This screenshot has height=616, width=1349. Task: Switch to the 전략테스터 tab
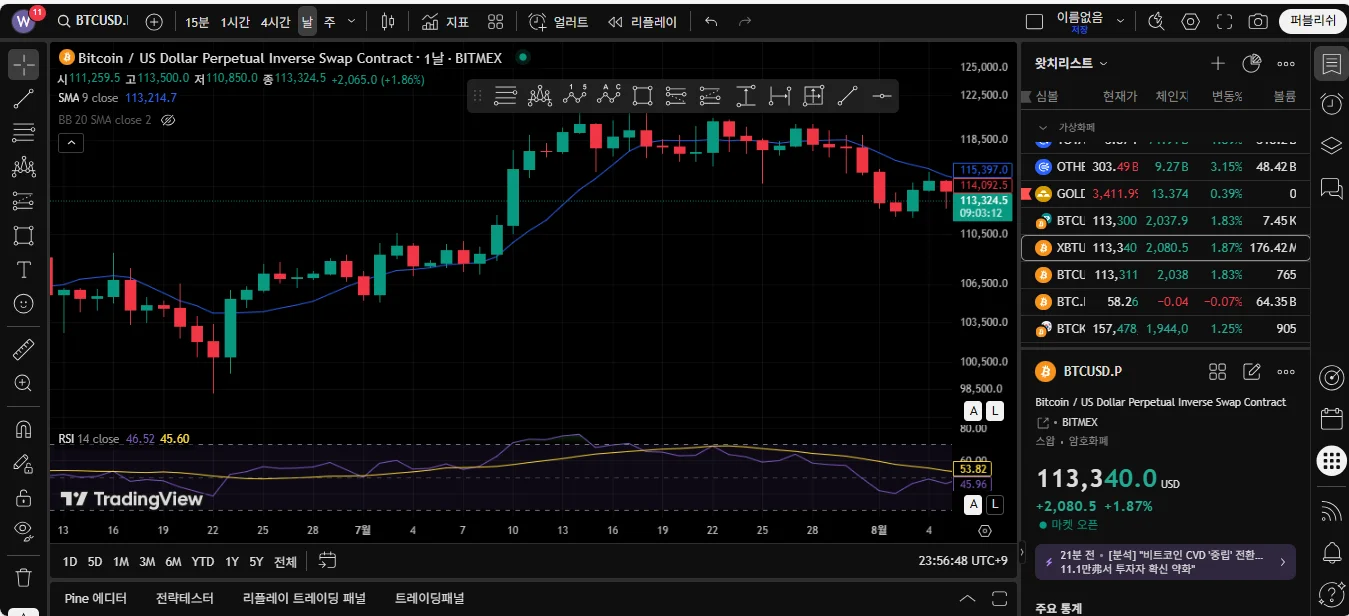pyautogui.click(x=184, y=598)
